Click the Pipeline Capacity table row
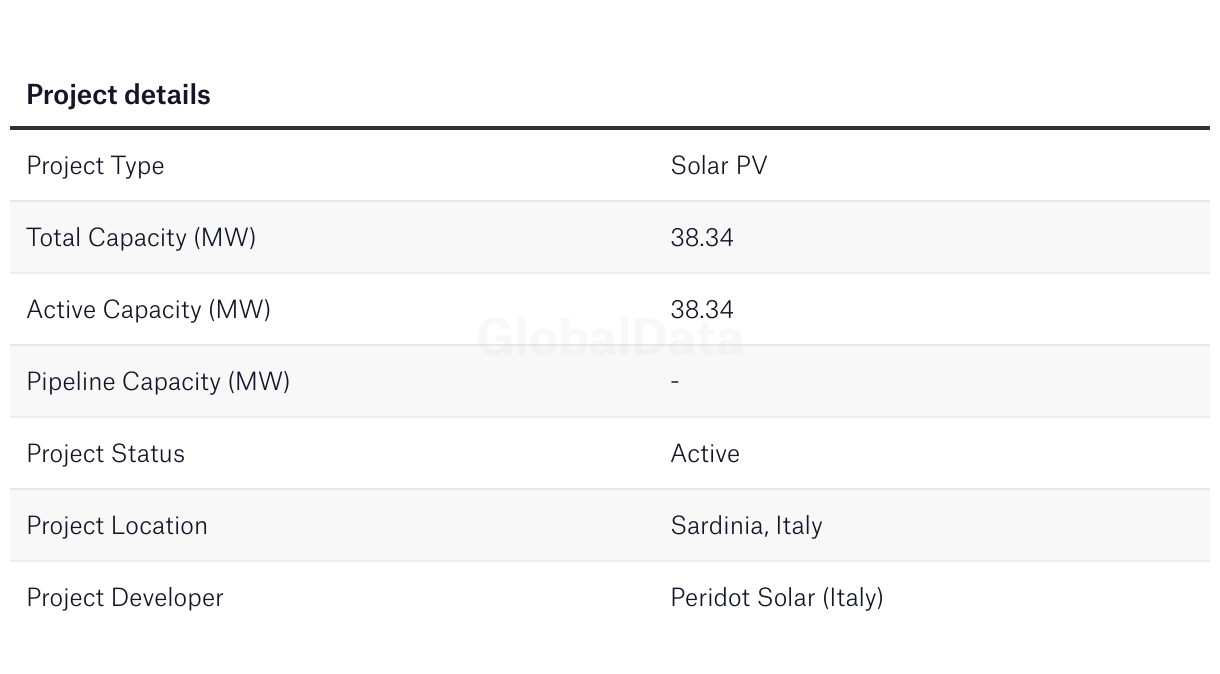The height and width of the screenshot is (674, 1220). 610,382
